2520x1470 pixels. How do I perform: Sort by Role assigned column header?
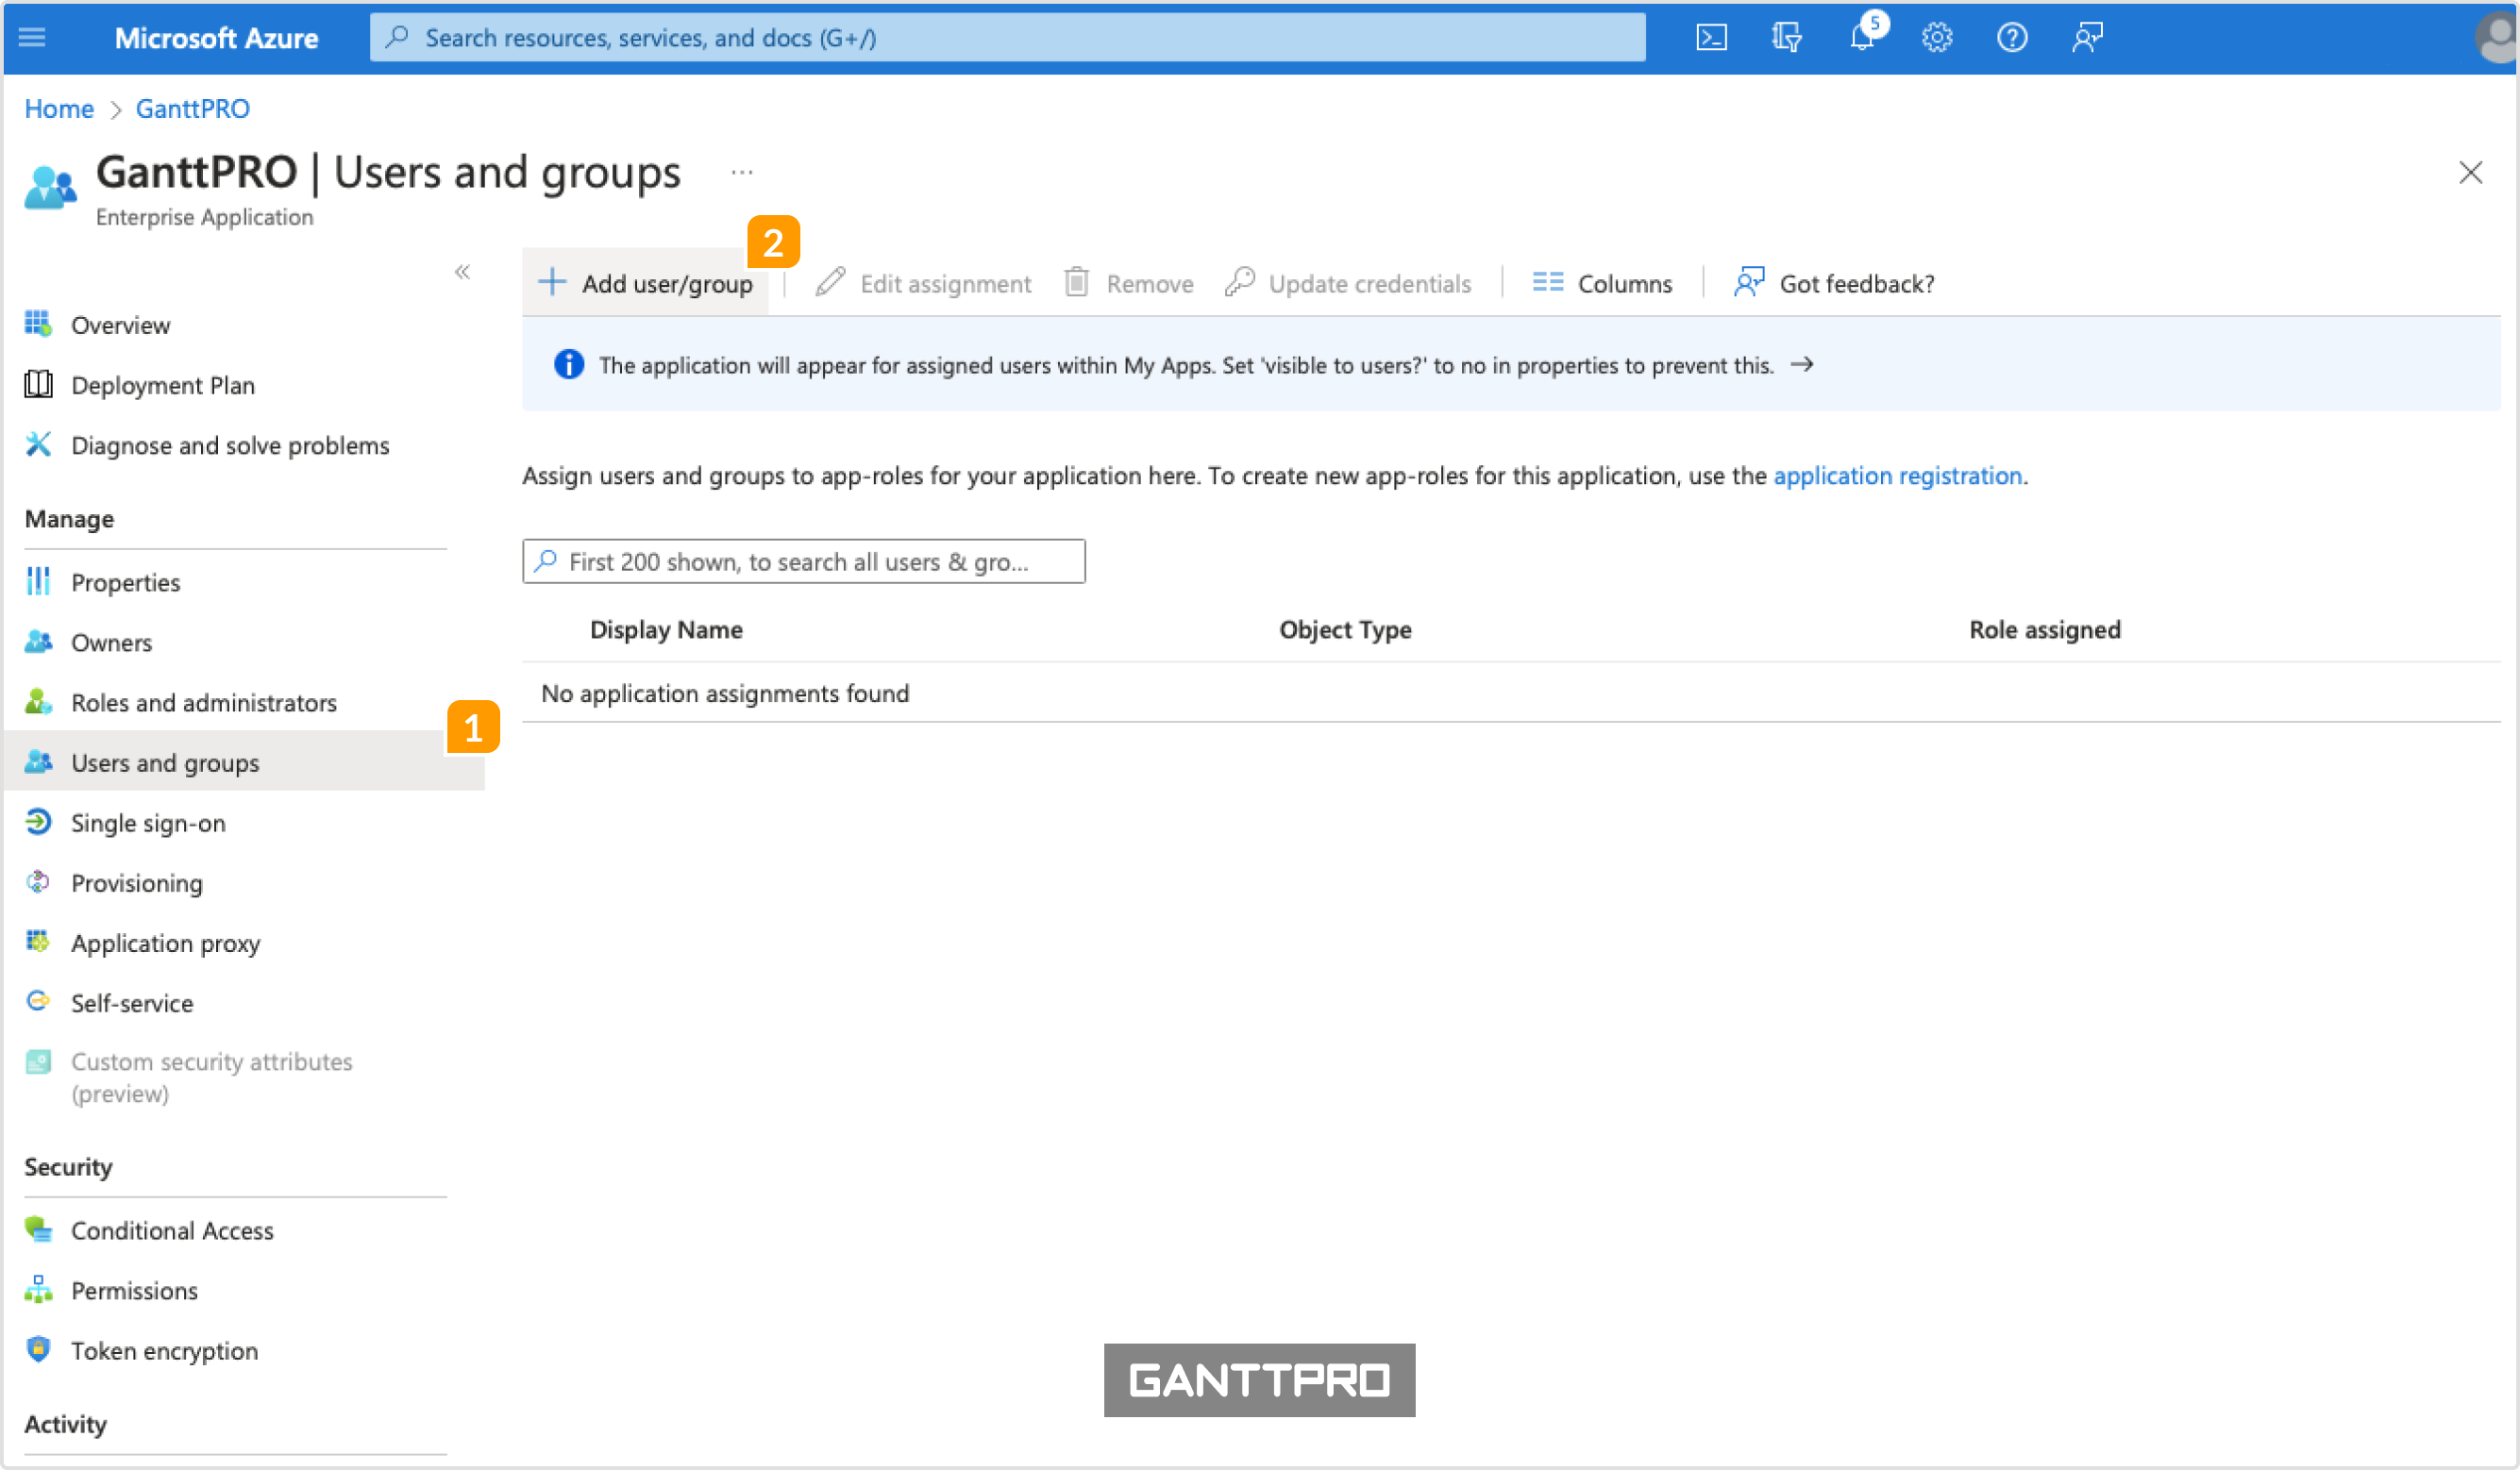2044,629
